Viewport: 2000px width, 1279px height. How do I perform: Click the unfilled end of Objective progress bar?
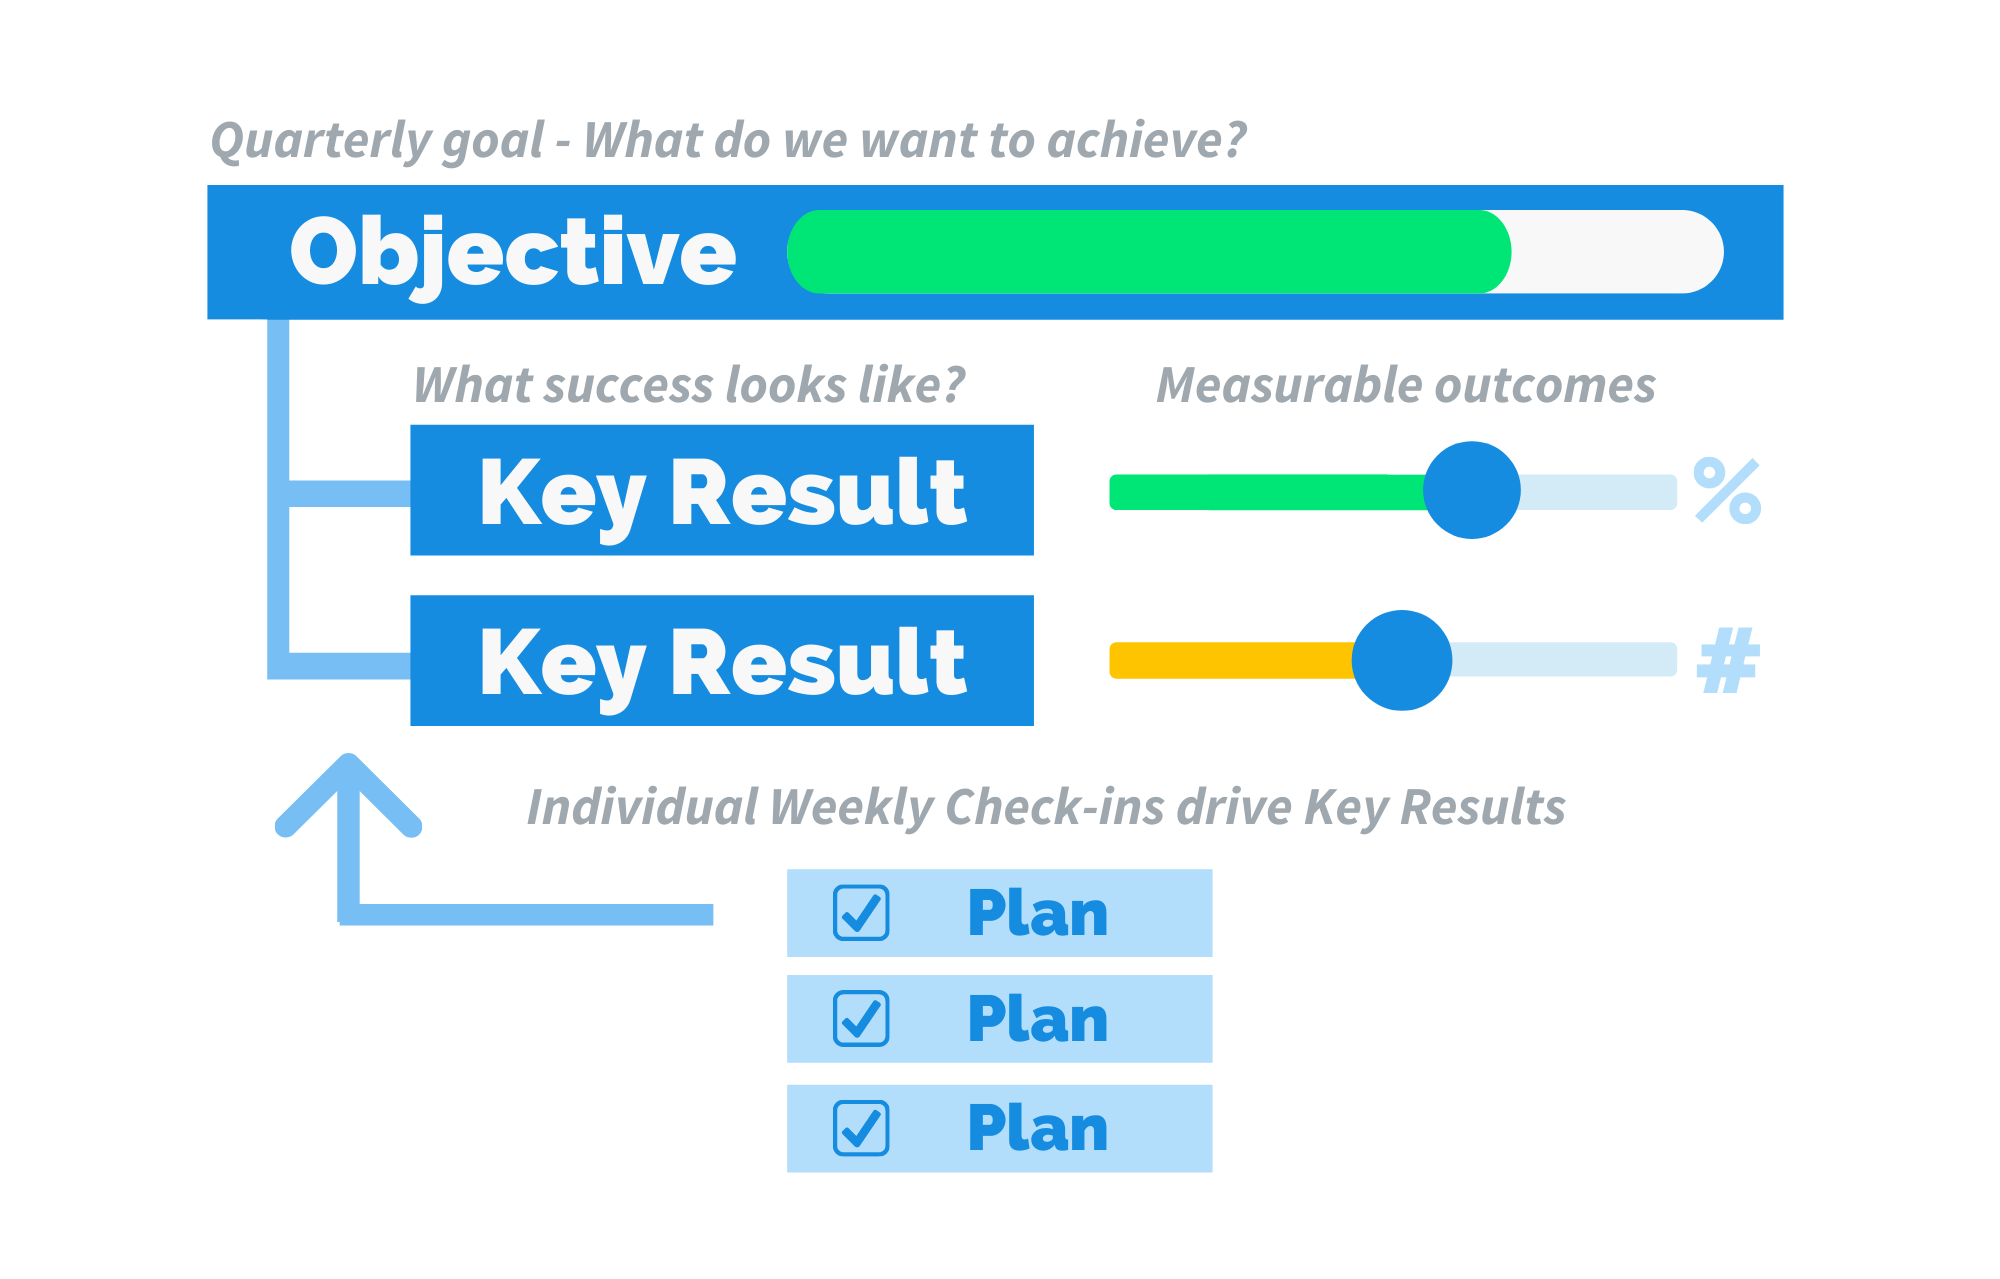1617,251
